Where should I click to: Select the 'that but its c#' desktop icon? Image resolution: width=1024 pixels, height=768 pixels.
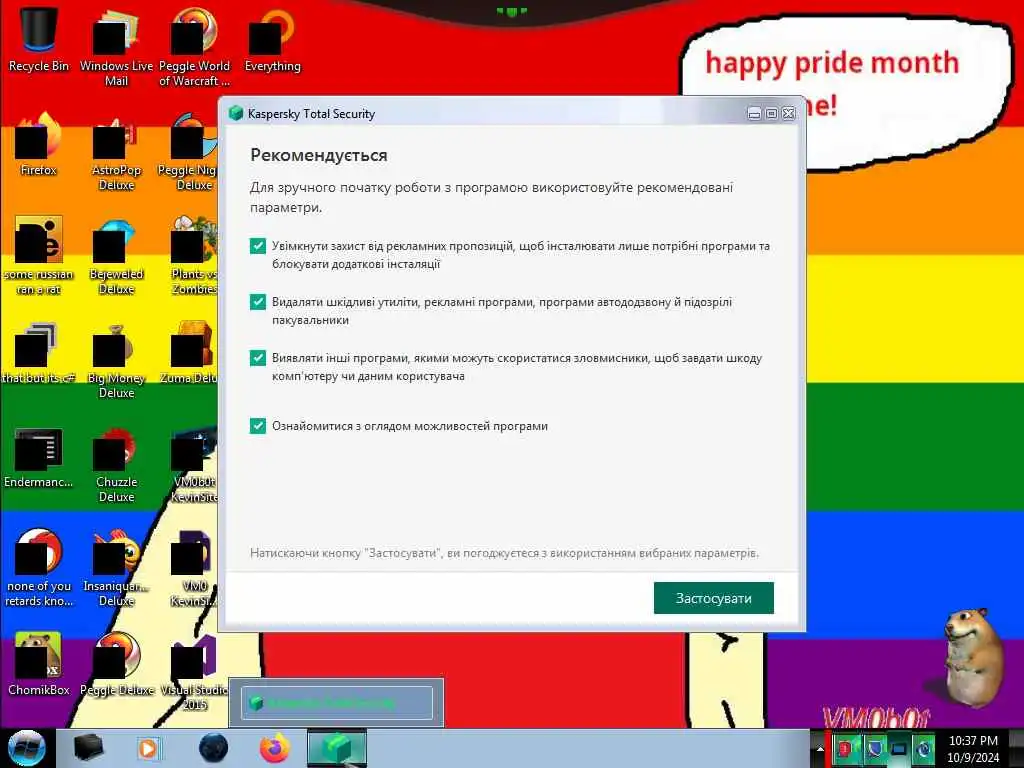coord(39,351)
